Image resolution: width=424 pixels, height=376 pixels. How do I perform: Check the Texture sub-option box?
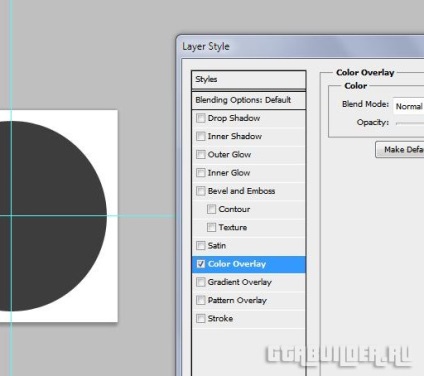coord(211,227)
